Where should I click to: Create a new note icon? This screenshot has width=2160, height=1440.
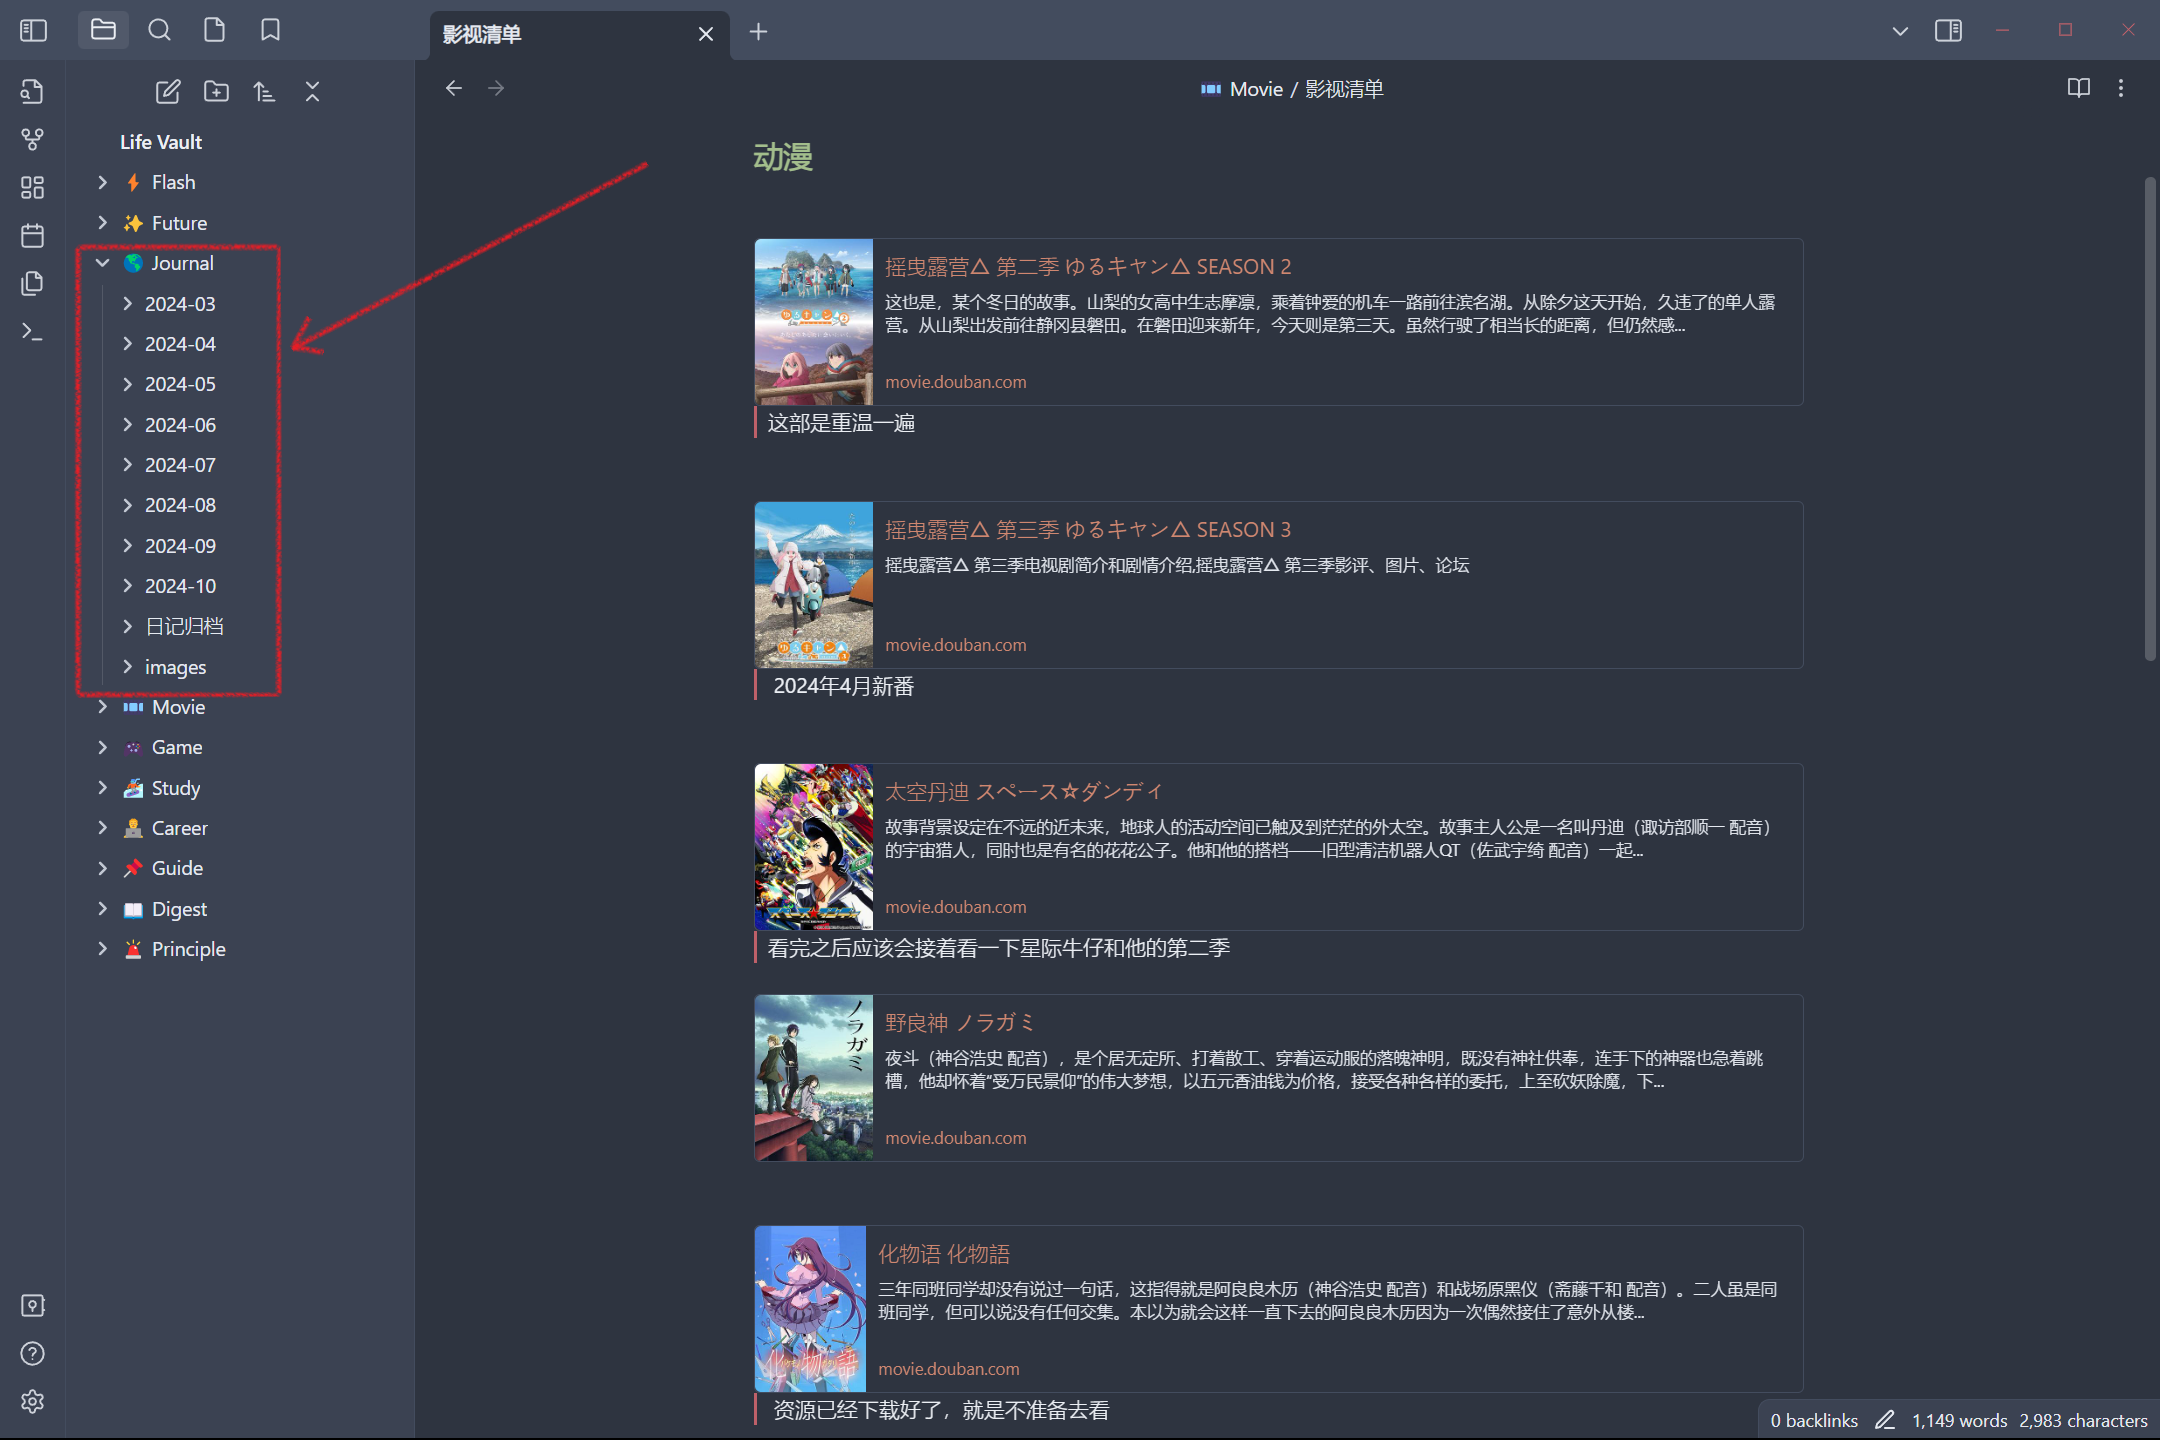click(168, 92)
